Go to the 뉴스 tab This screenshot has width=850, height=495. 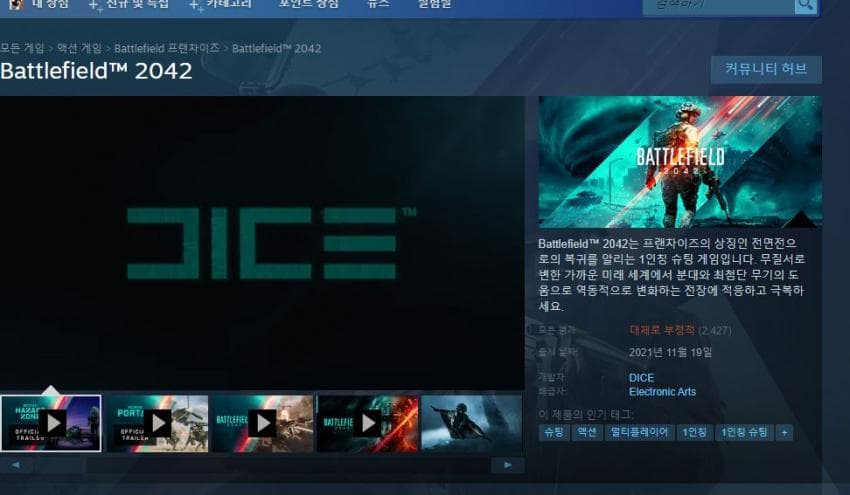click(378, 5)
